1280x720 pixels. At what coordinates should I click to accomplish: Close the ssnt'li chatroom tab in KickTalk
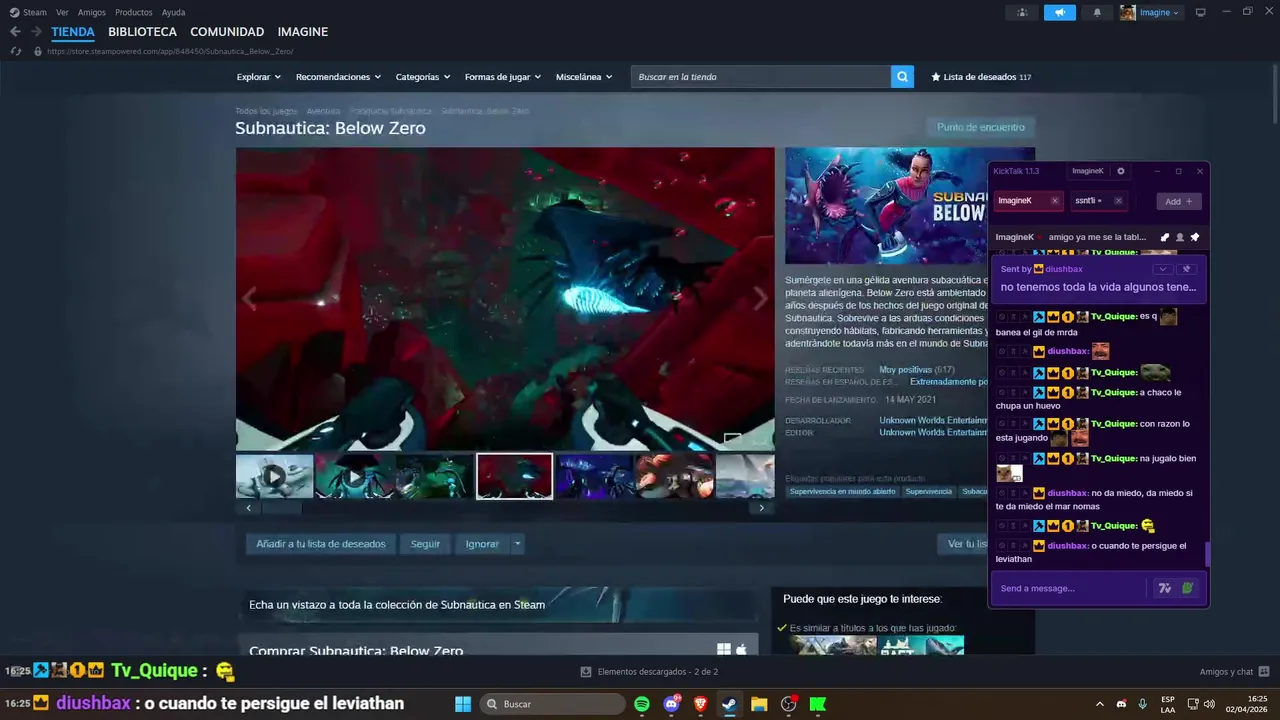pos(1118,201)
